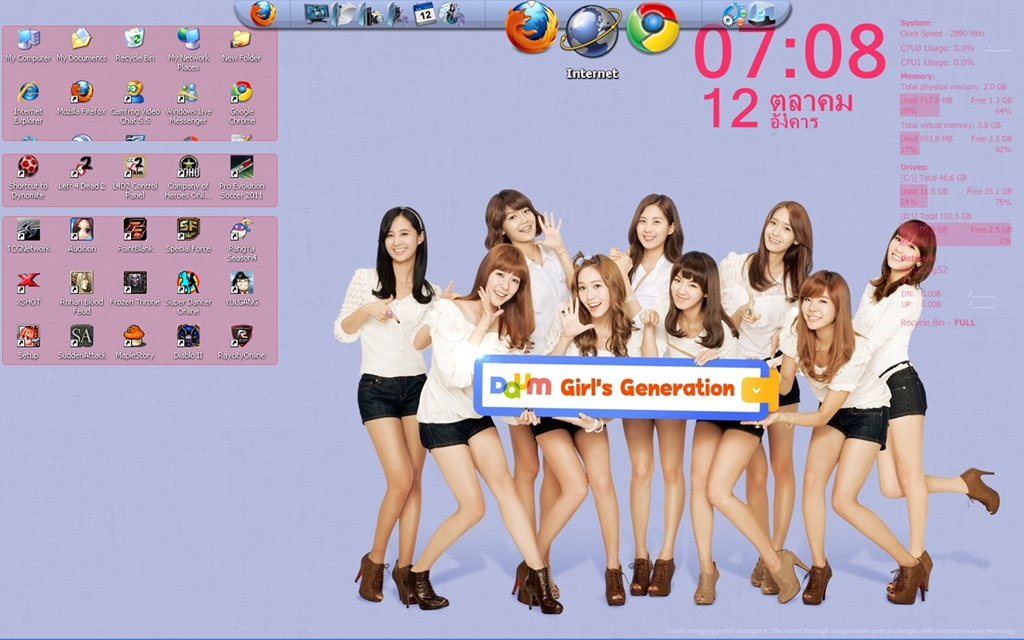Launch the Mozilla Firefox desktop shortcut
The image size is (1024, 640).
[81, 98]
